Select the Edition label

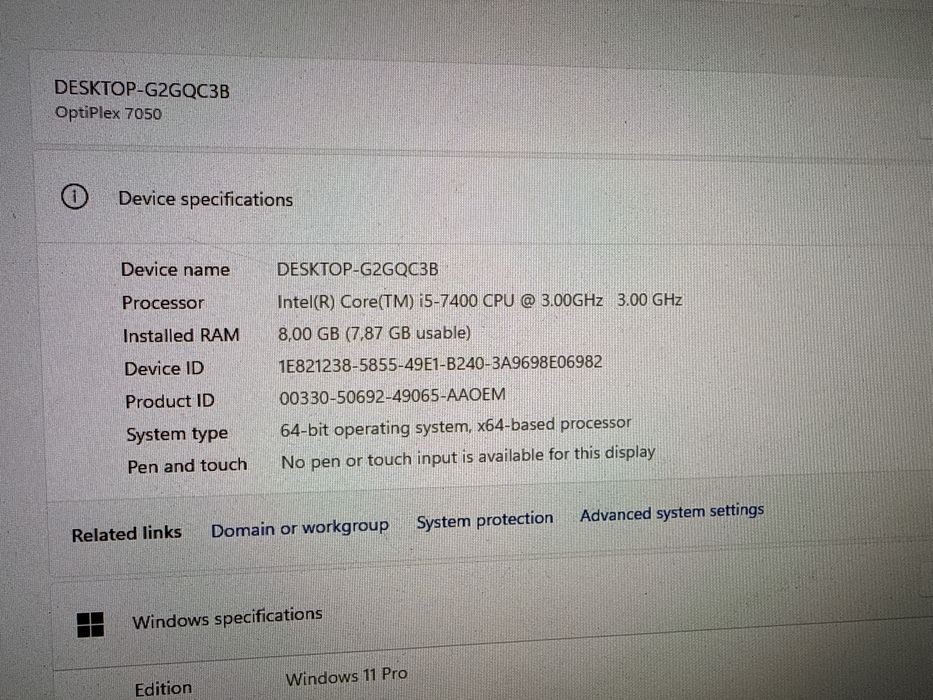163,689
